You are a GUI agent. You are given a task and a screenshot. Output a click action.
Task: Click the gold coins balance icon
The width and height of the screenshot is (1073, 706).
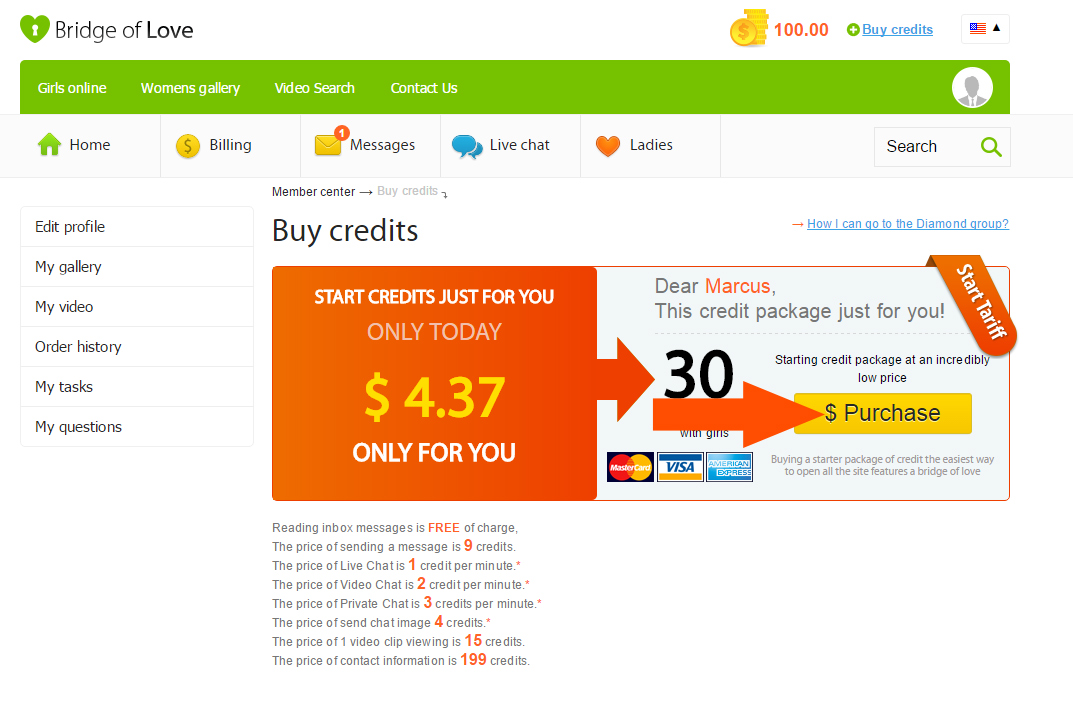(x=749, y=29)
